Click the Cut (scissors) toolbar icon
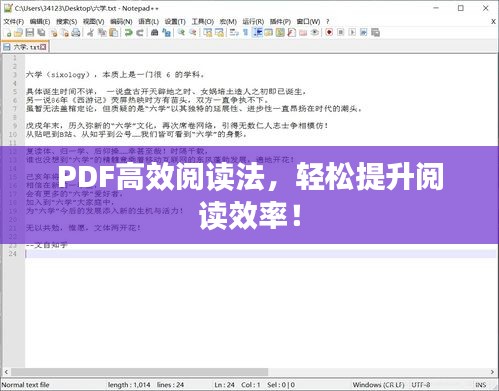499x391 pixels. [x=90, y=33]
